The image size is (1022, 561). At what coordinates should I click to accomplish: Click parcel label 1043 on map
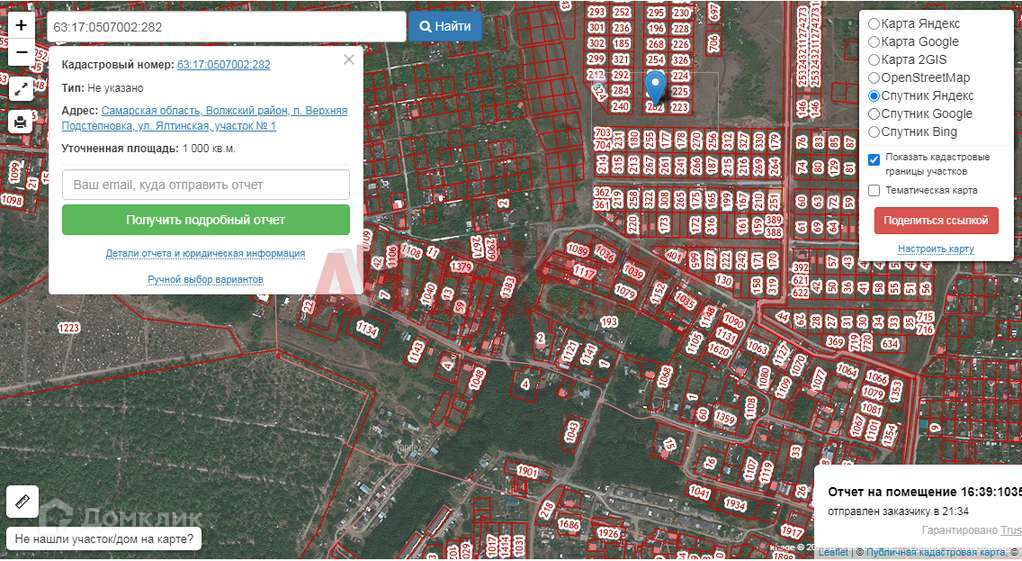pyautogui.click(x=572, y=432)
